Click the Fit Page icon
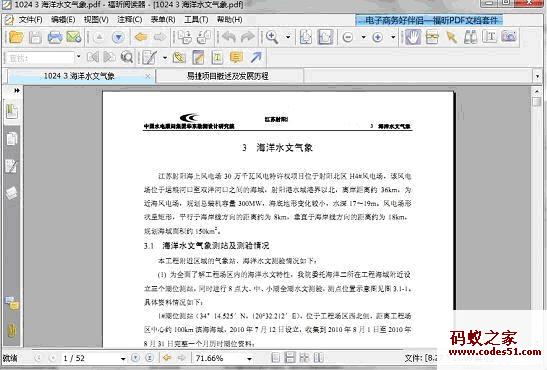 click(x=306, y=37)
